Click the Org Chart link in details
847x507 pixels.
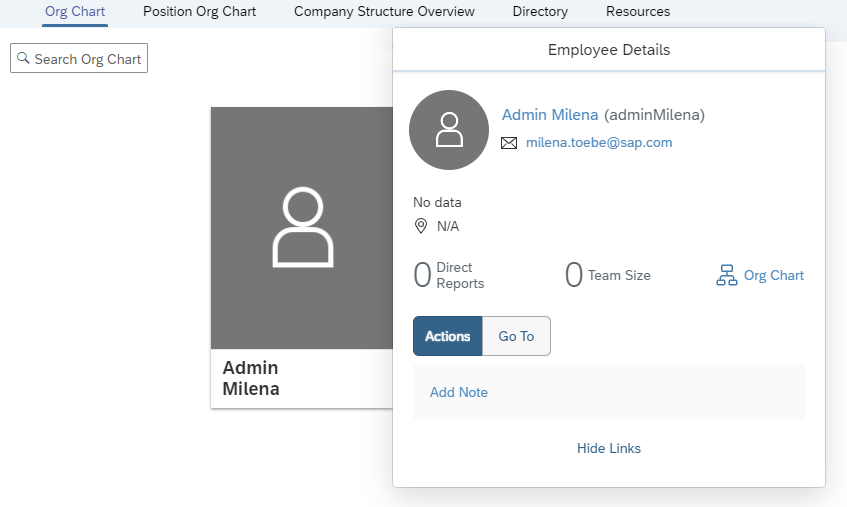[774, 275]
